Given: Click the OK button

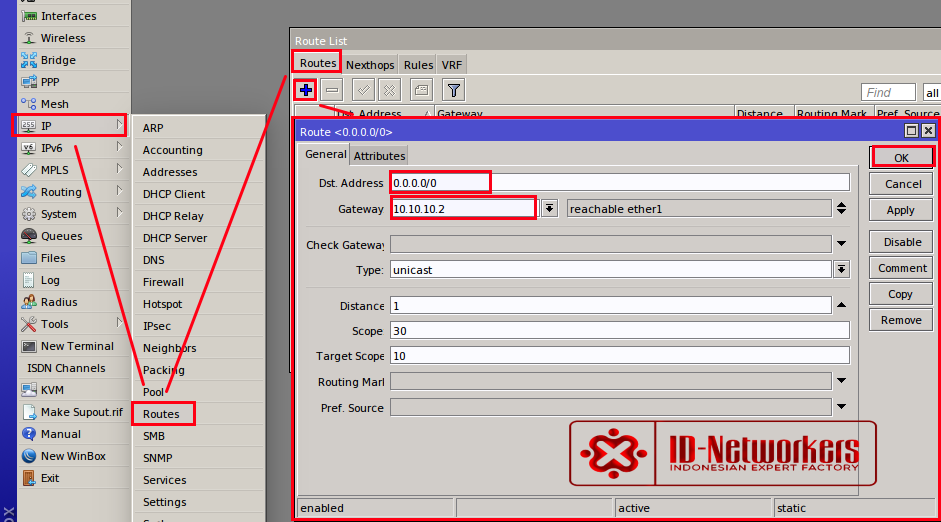Looking at the screenshot, I should [901, 158].
